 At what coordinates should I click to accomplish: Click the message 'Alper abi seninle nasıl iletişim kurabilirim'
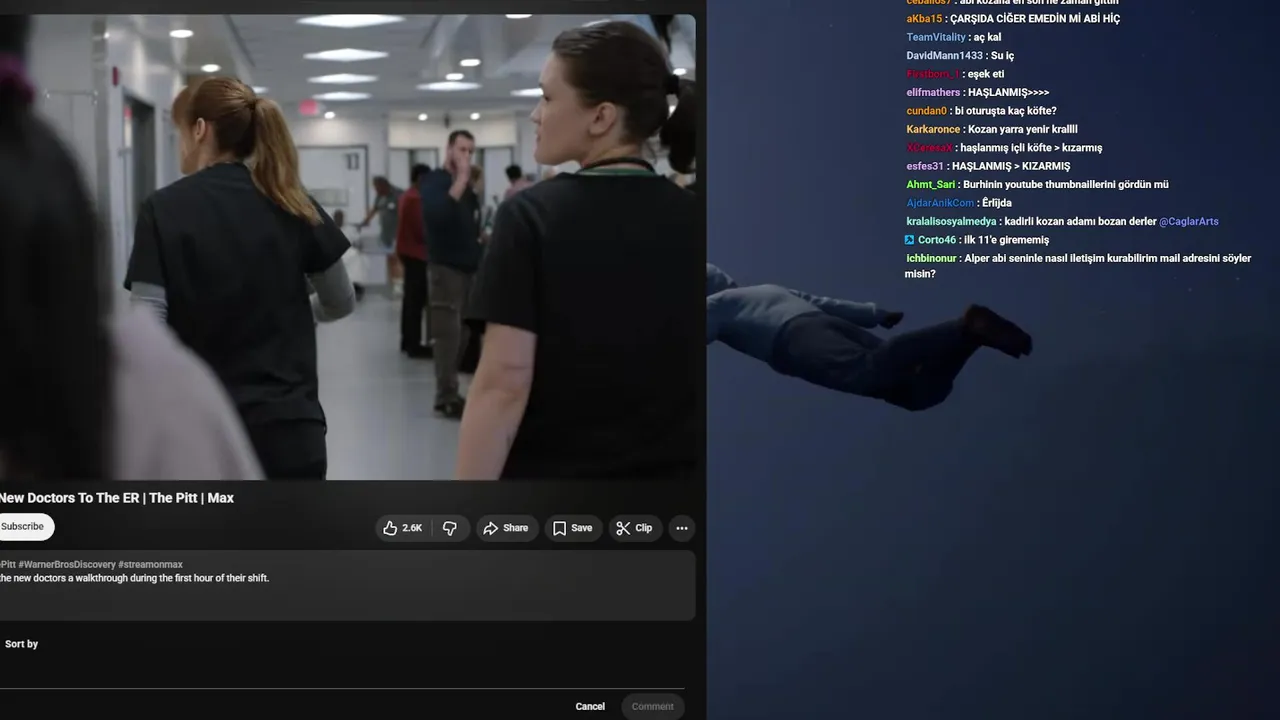pyautogui.click(x=1063, y=258)
